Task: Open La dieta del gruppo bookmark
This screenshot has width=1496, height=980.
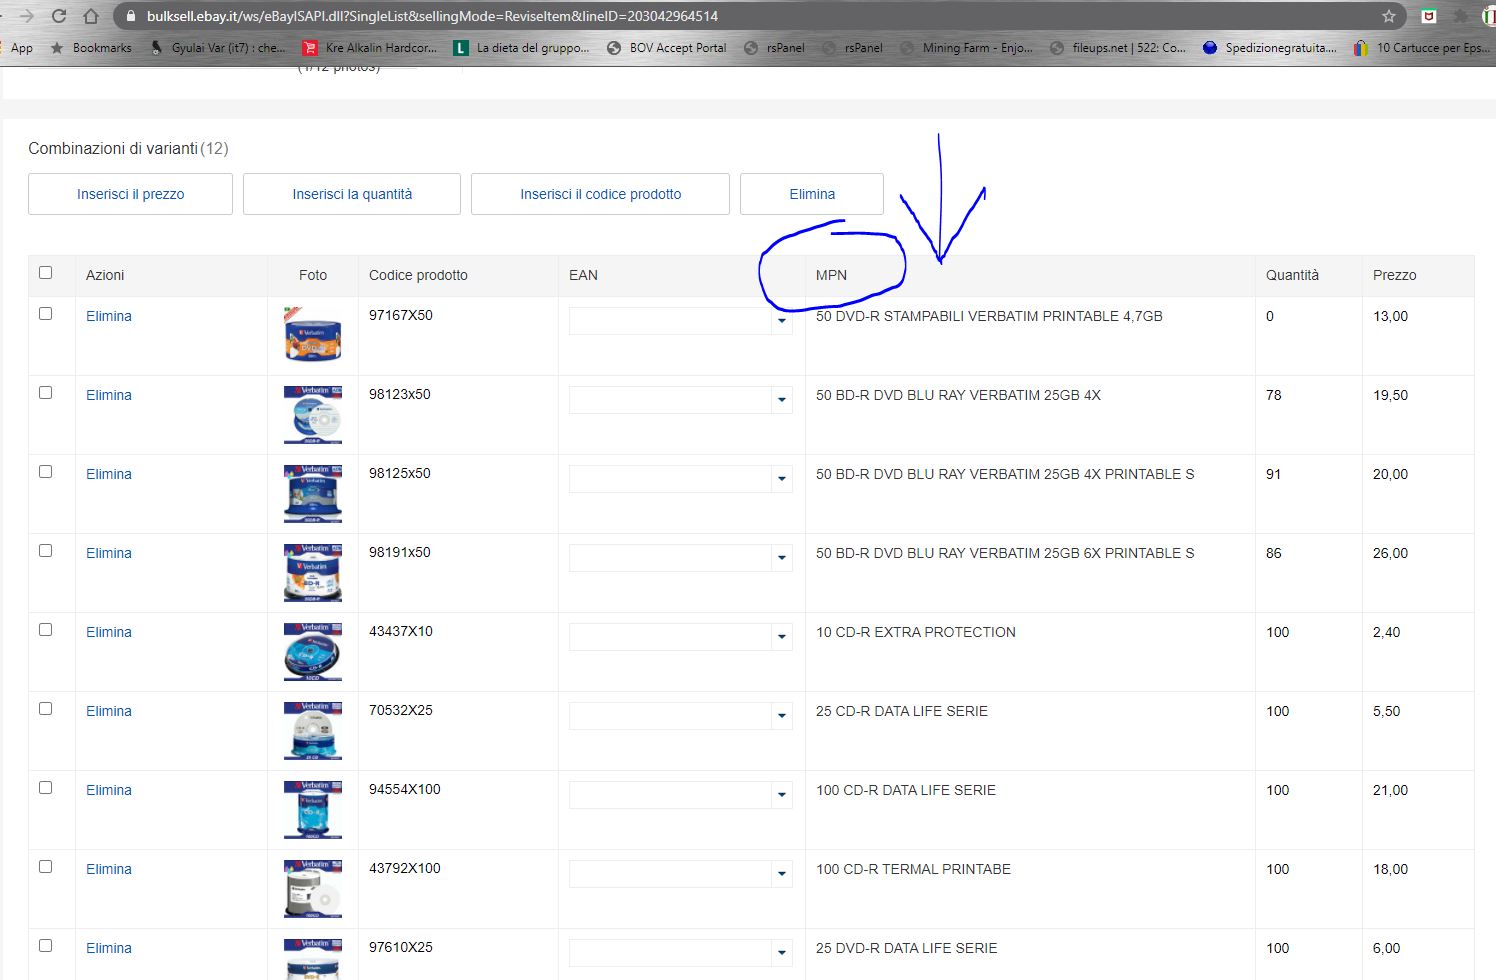Action: pyautogui.click(x=522, y=47)
